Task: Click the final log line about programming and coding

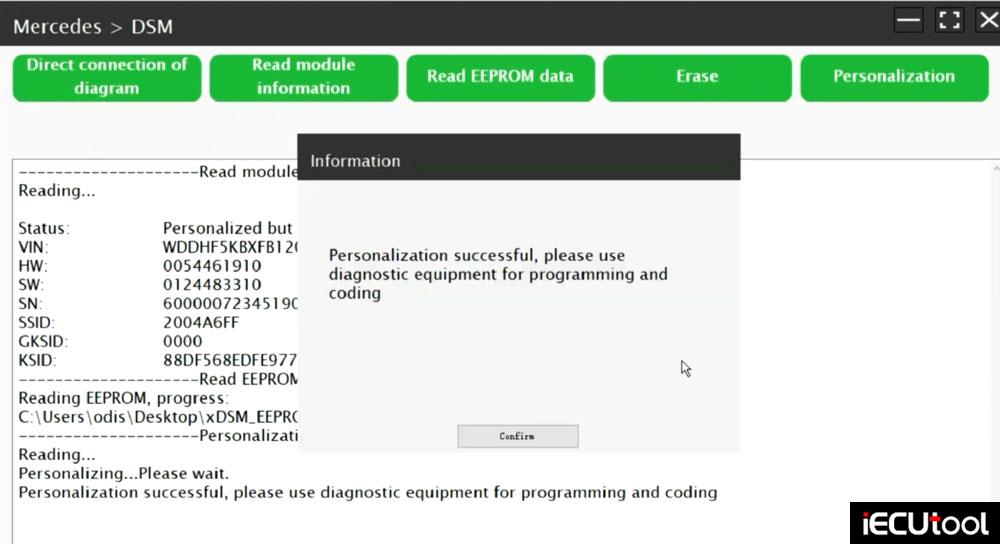Action: [368, 492]
